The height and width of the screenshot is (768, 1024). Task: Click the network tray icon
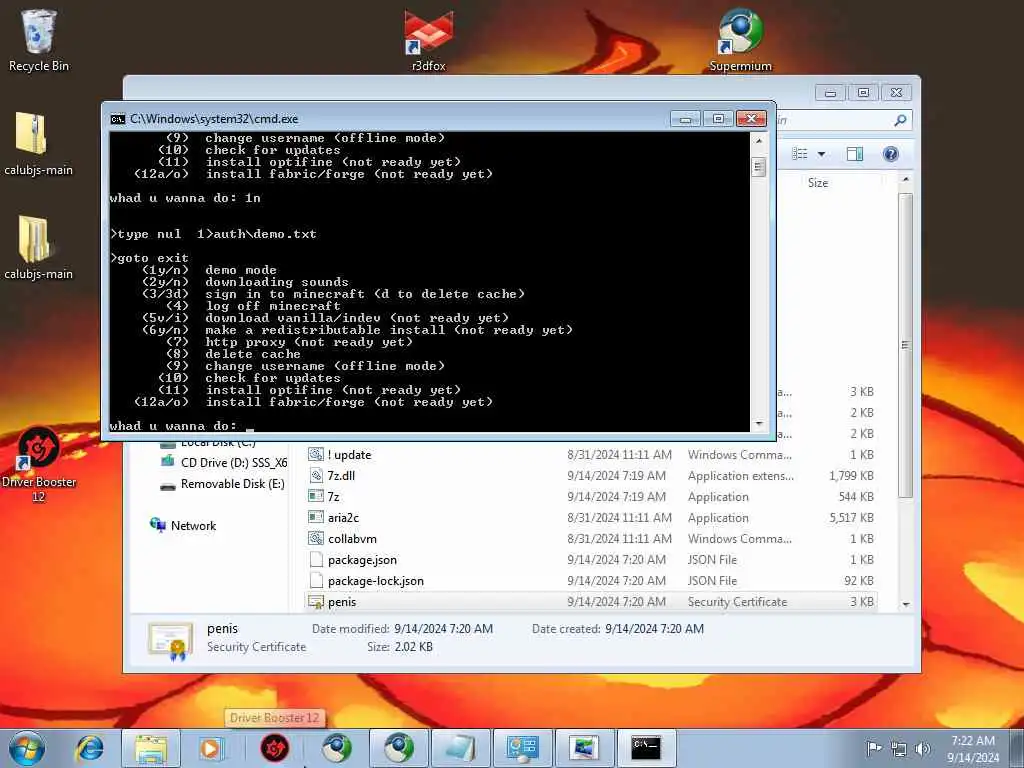899,749
